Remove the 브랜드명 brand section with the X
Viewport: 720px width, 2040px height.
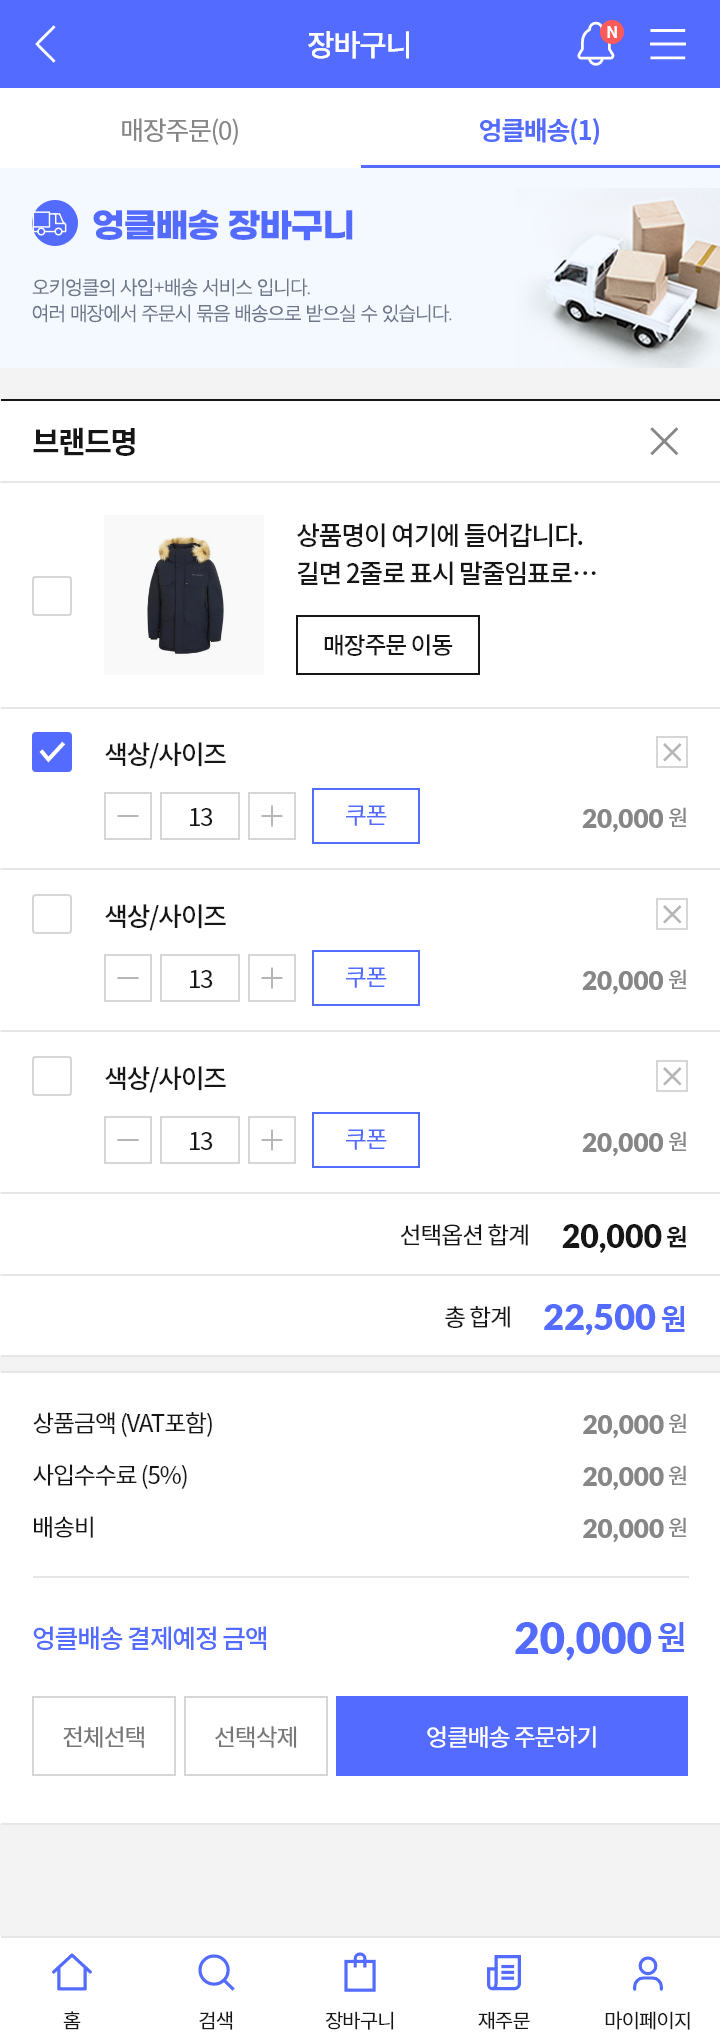click(664, 441)
